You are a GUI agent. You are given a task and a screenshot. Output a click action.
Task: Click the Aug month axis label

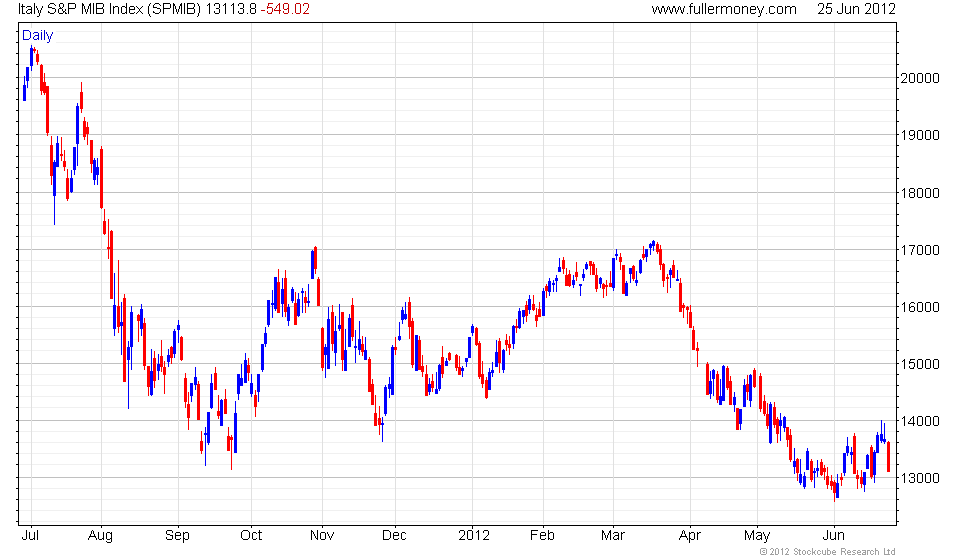(100, 536)
